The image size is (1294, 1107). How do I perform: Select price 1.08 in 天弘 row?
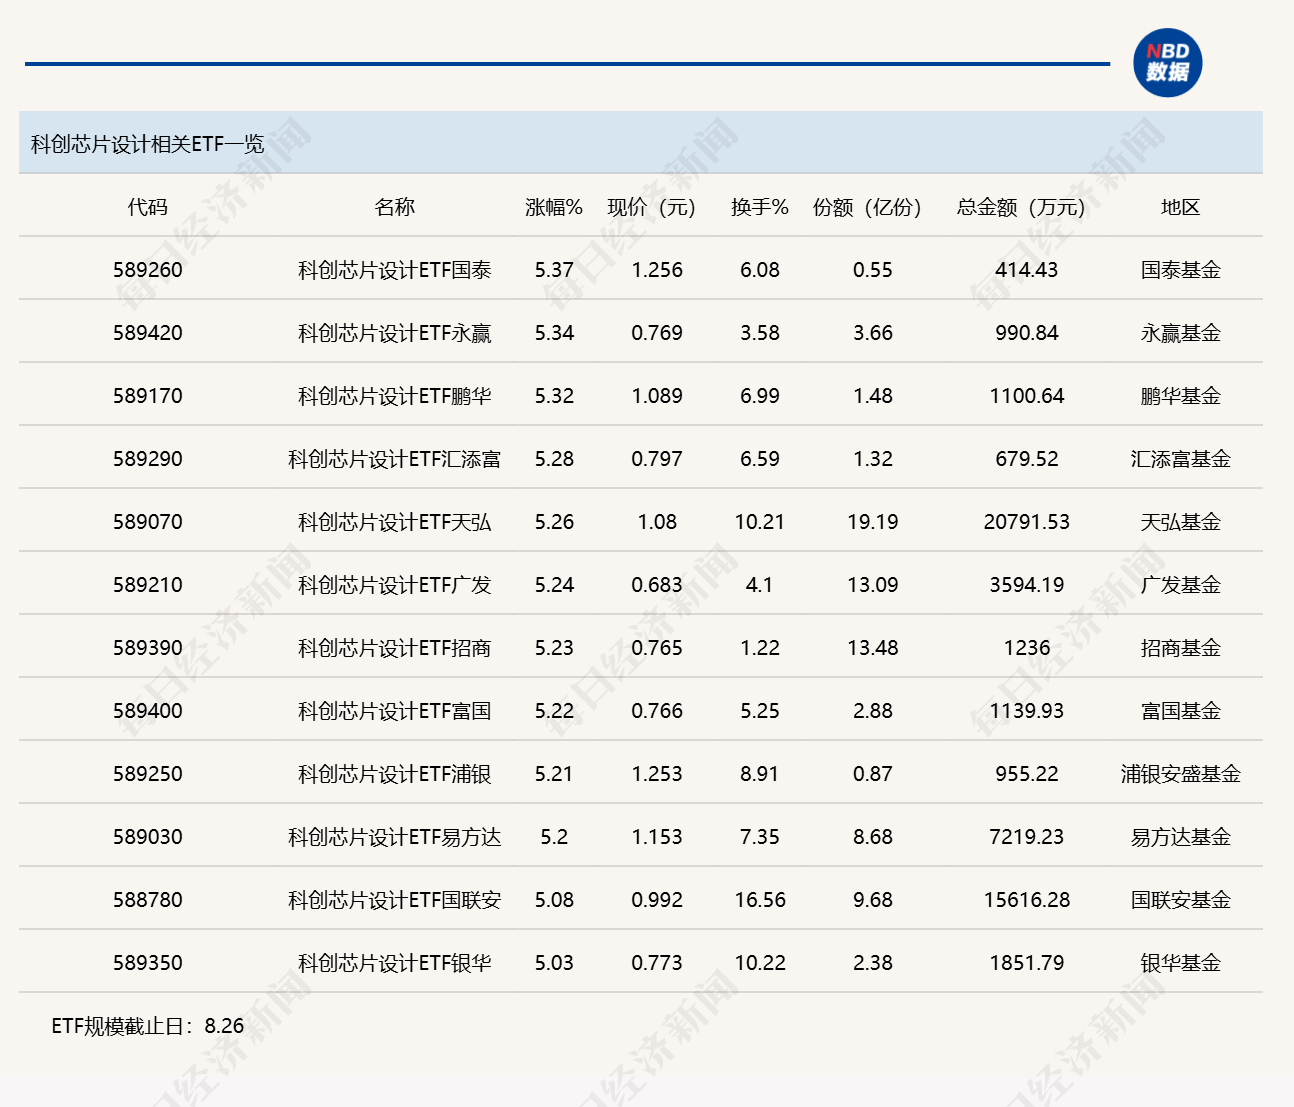point(657,522)
